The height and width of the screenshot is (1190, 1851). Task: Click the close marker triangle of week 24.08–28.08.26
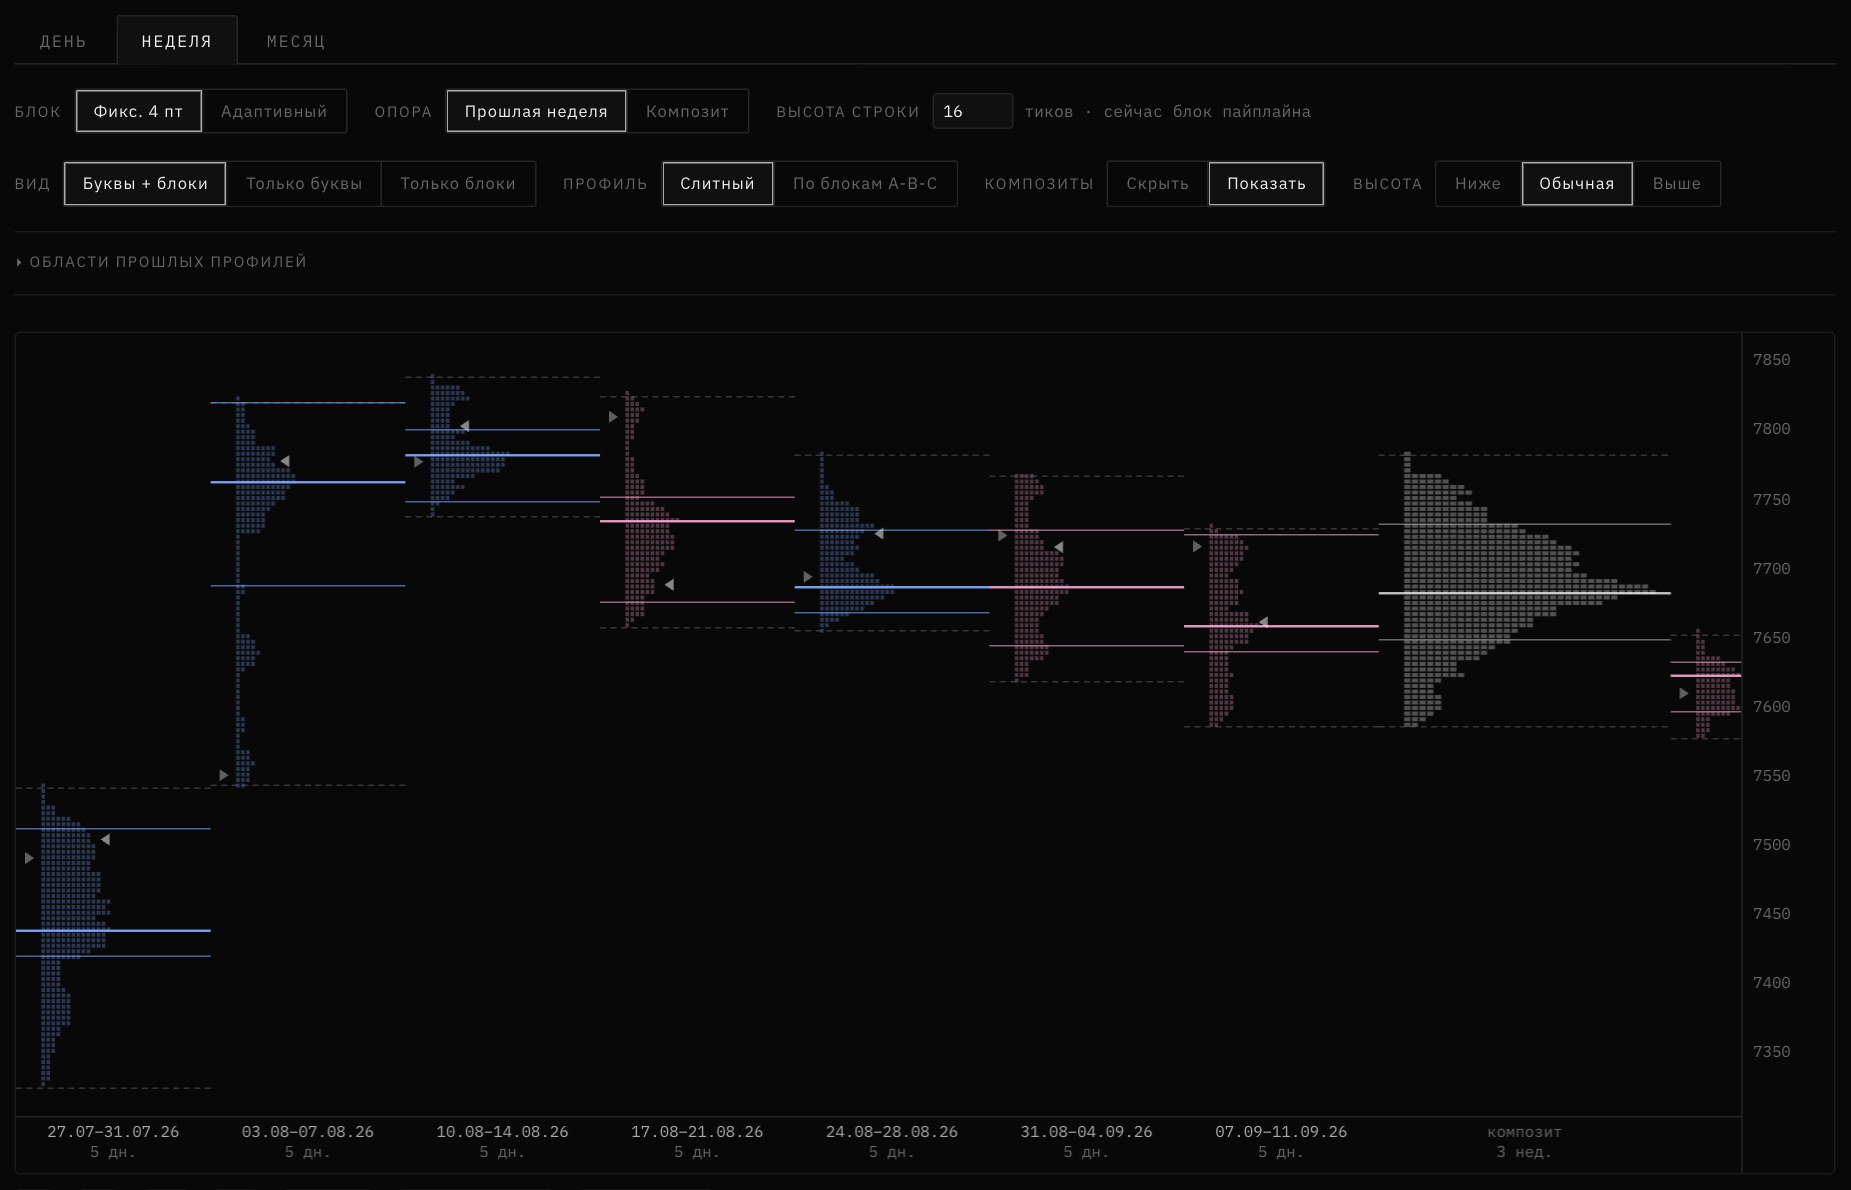tap(879, 534)
